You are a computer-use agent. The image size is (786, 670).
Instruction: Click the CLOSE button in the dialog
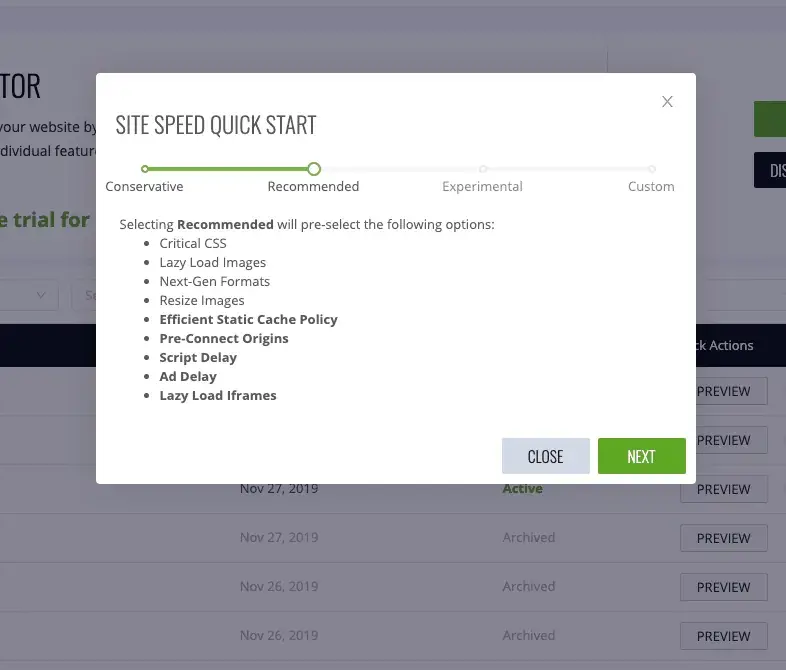coord(545,456)
